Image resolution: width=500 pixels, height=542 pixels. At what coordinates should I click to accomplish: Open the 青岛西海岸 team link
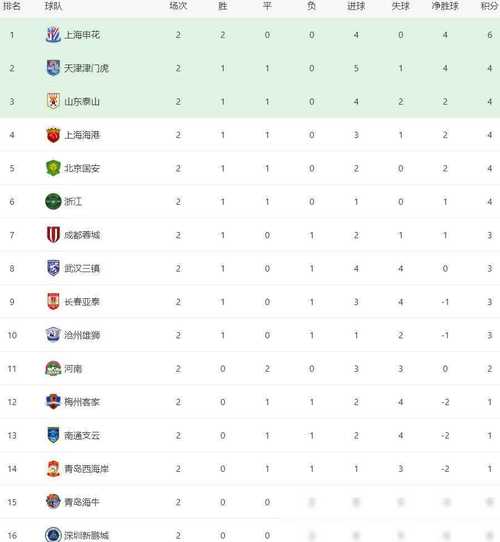coord(86,469)
